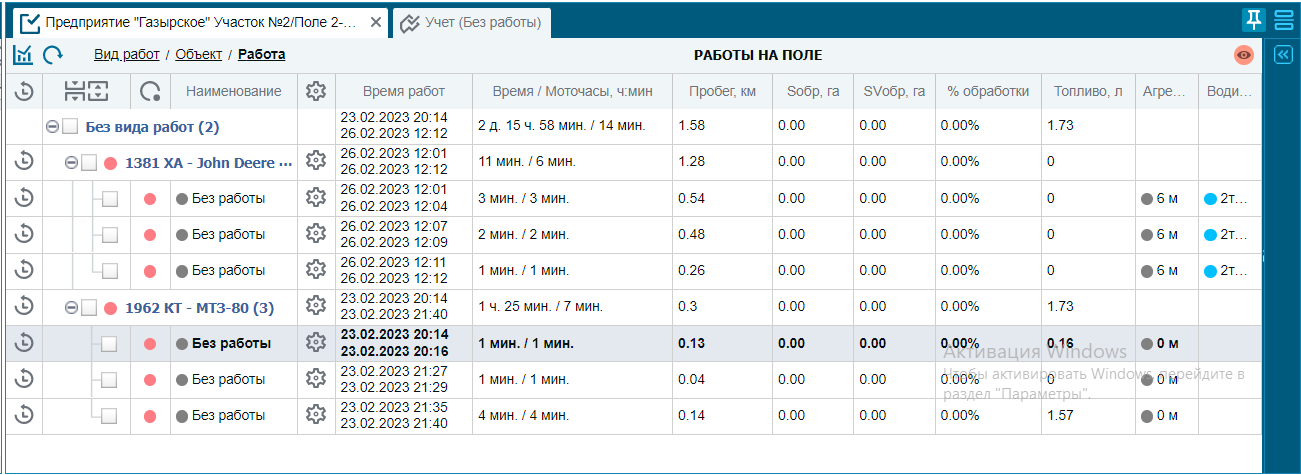Click the refresh arrow icon
Image resolution: width=1301 pixels, height=475 pixels.
point(53,55)
